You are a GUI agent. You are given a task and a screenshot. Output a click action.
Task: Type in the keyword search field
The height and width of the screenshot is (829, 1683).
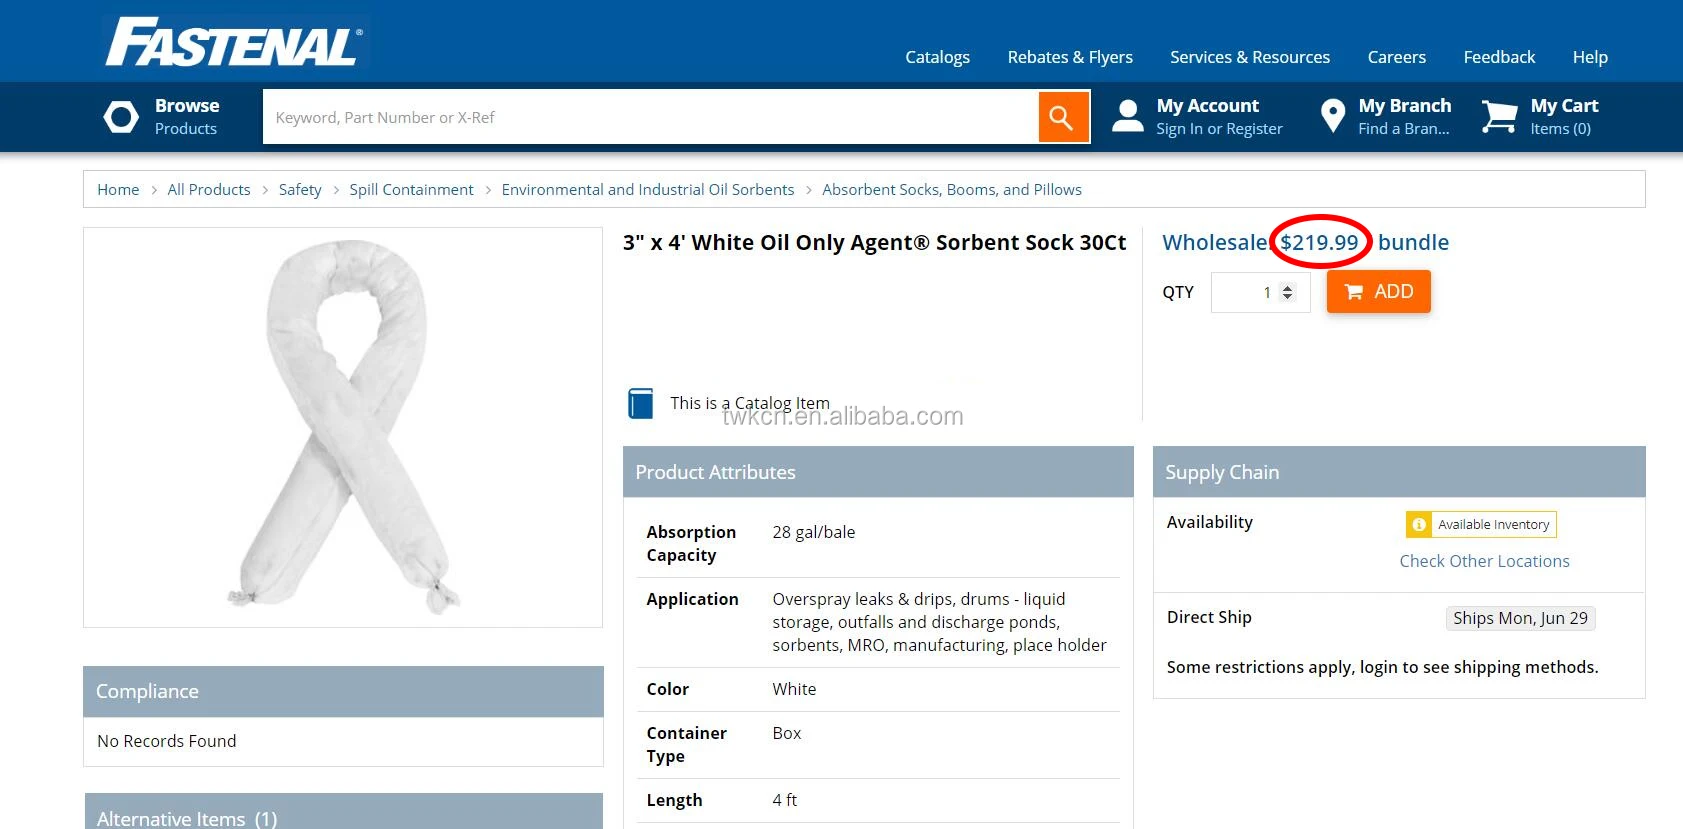point(650,117)
